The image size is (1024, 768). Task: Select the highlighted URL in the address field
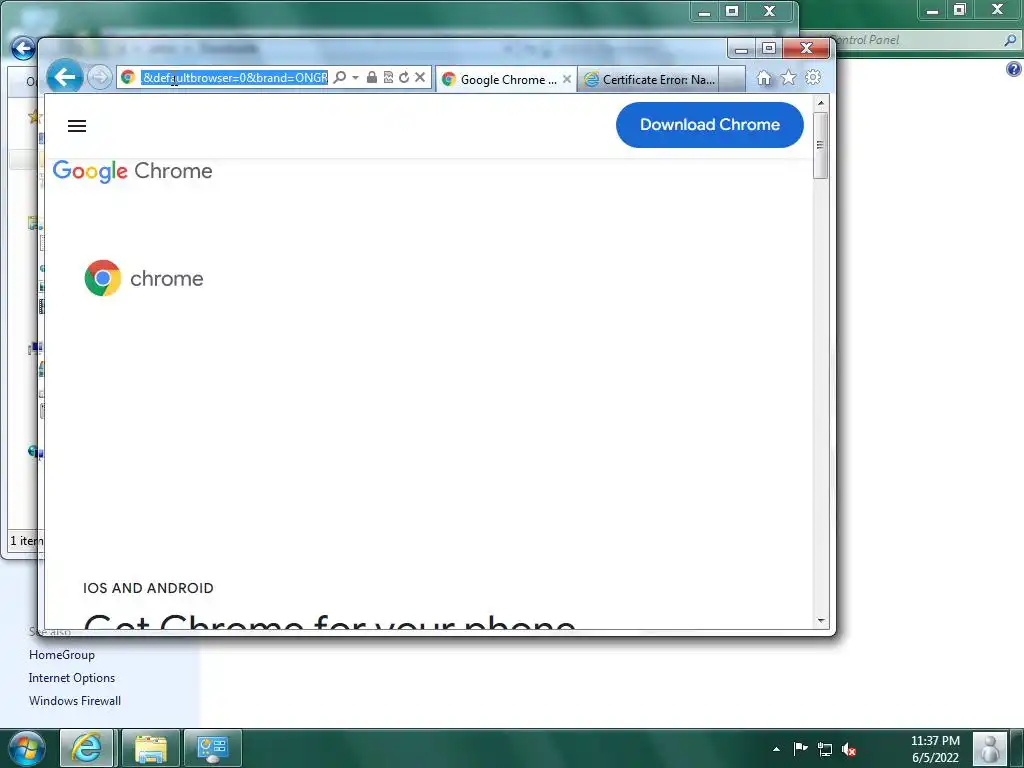coord(234,78)
